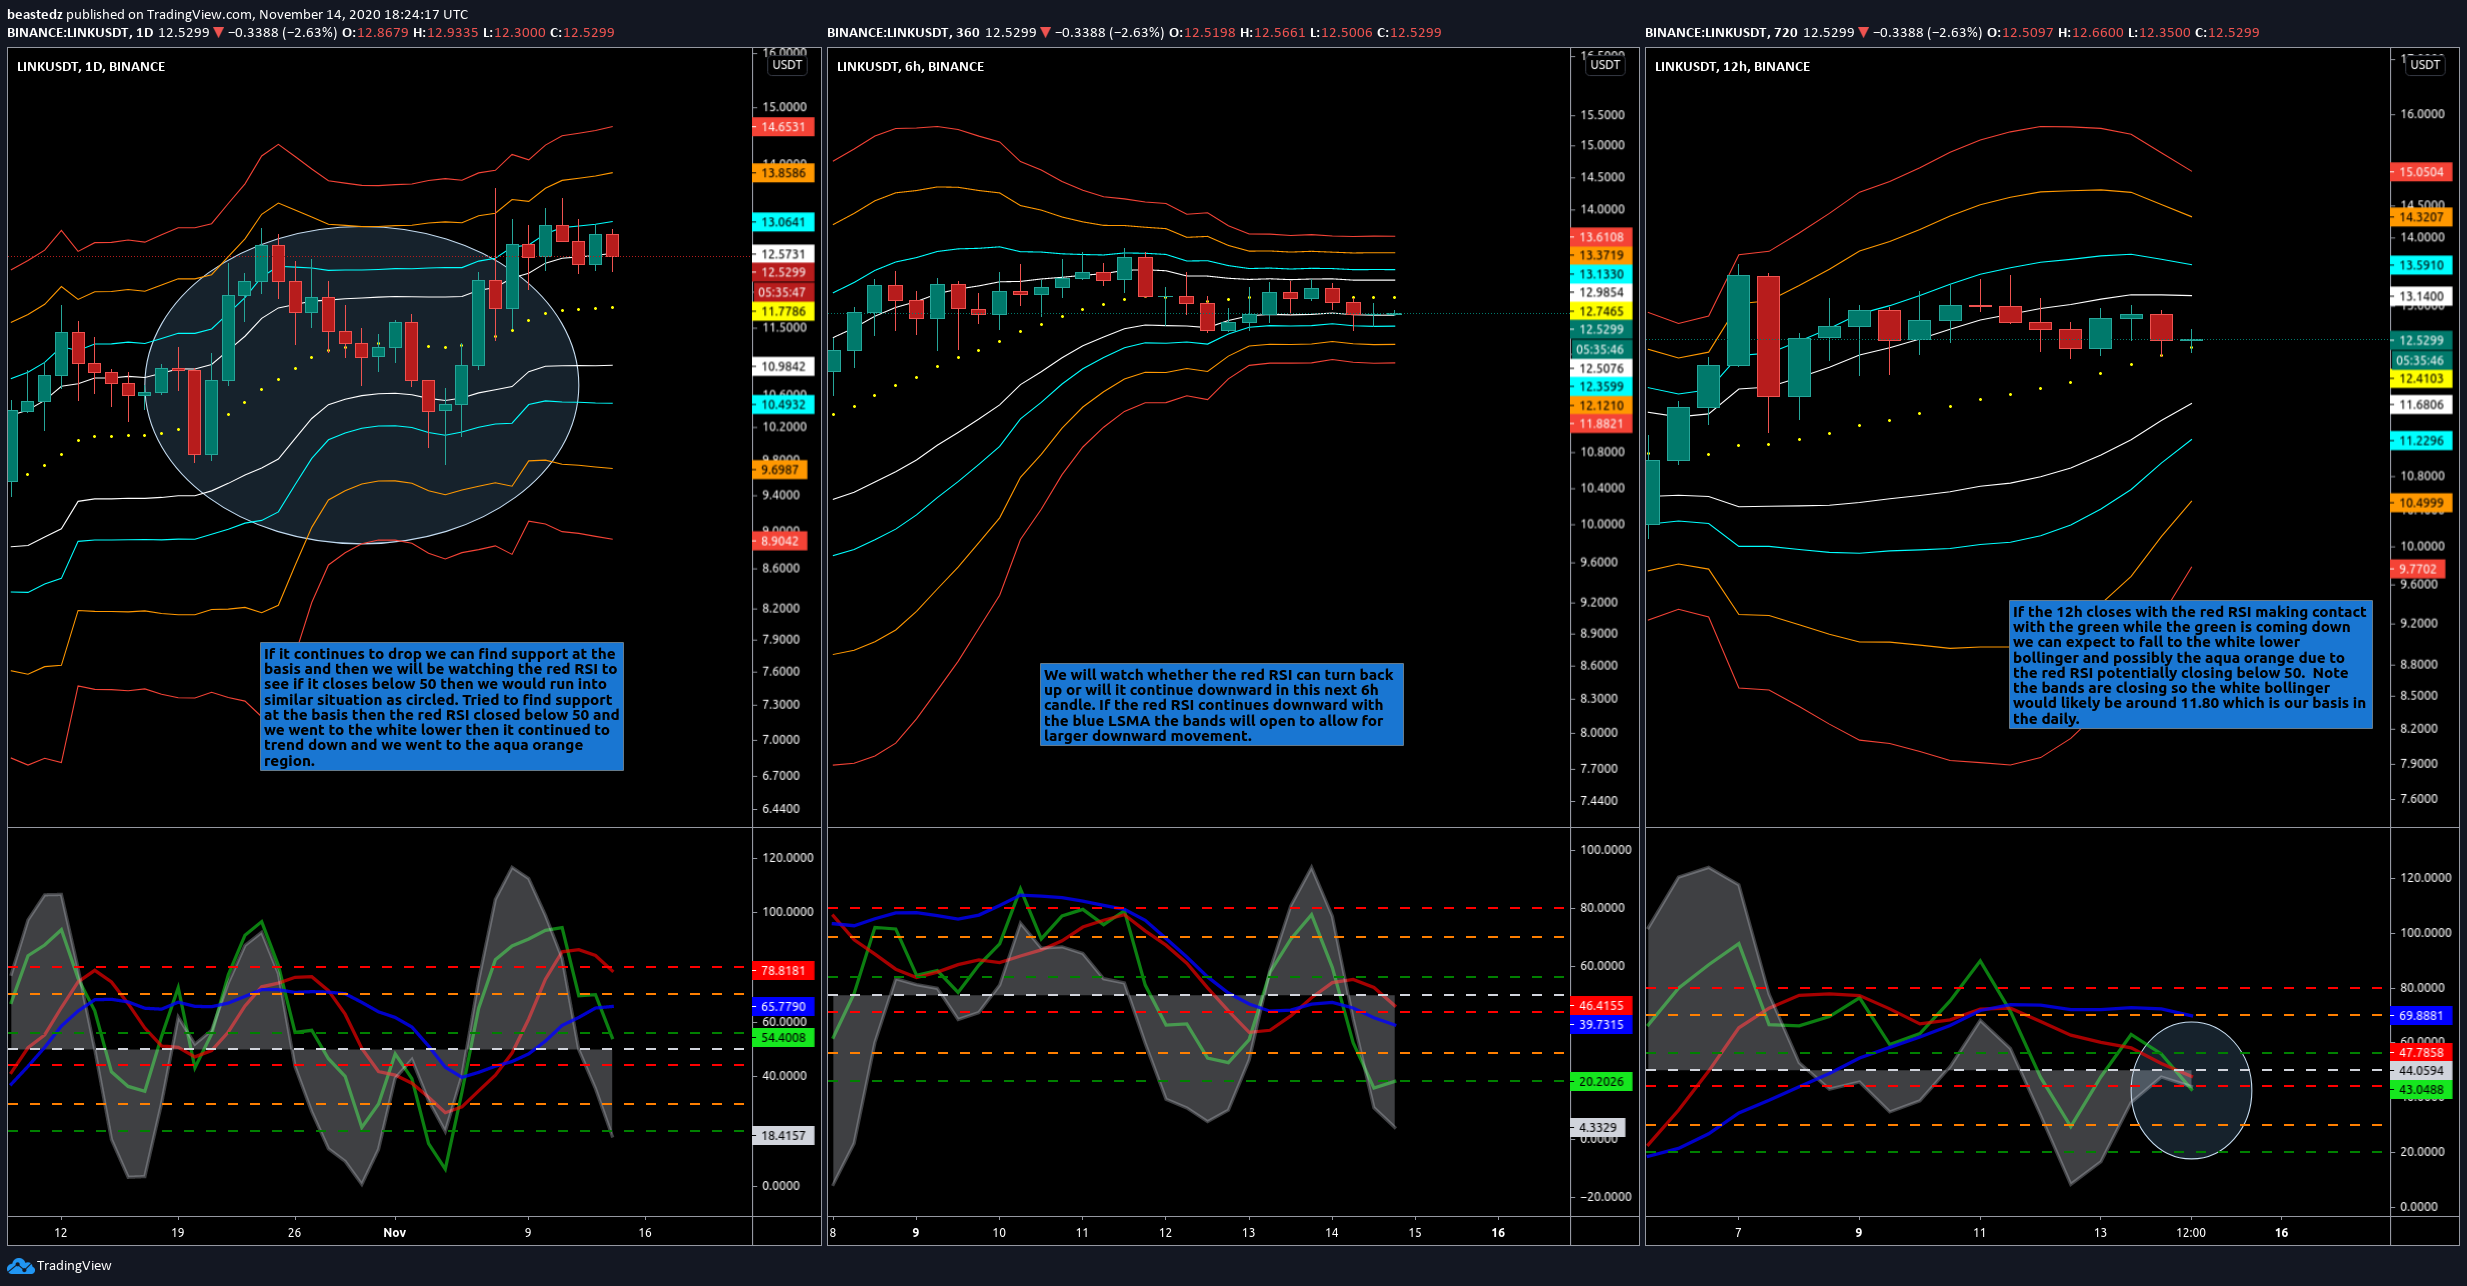Click the aqua 10.4932 price label
The width and height of the screenshot is (2467, 1286).
click(x=783, y=404)
